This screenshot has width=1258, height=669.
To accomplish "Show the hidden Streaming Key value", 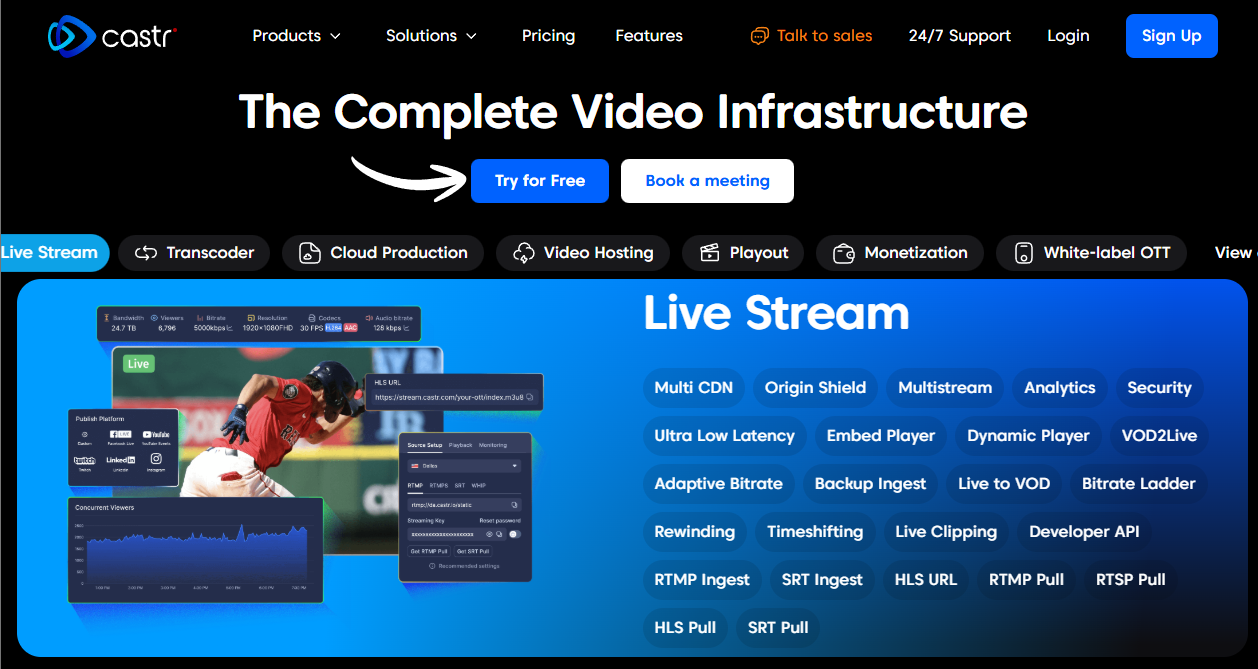I will pyautogui.click(x=489, y=534).
